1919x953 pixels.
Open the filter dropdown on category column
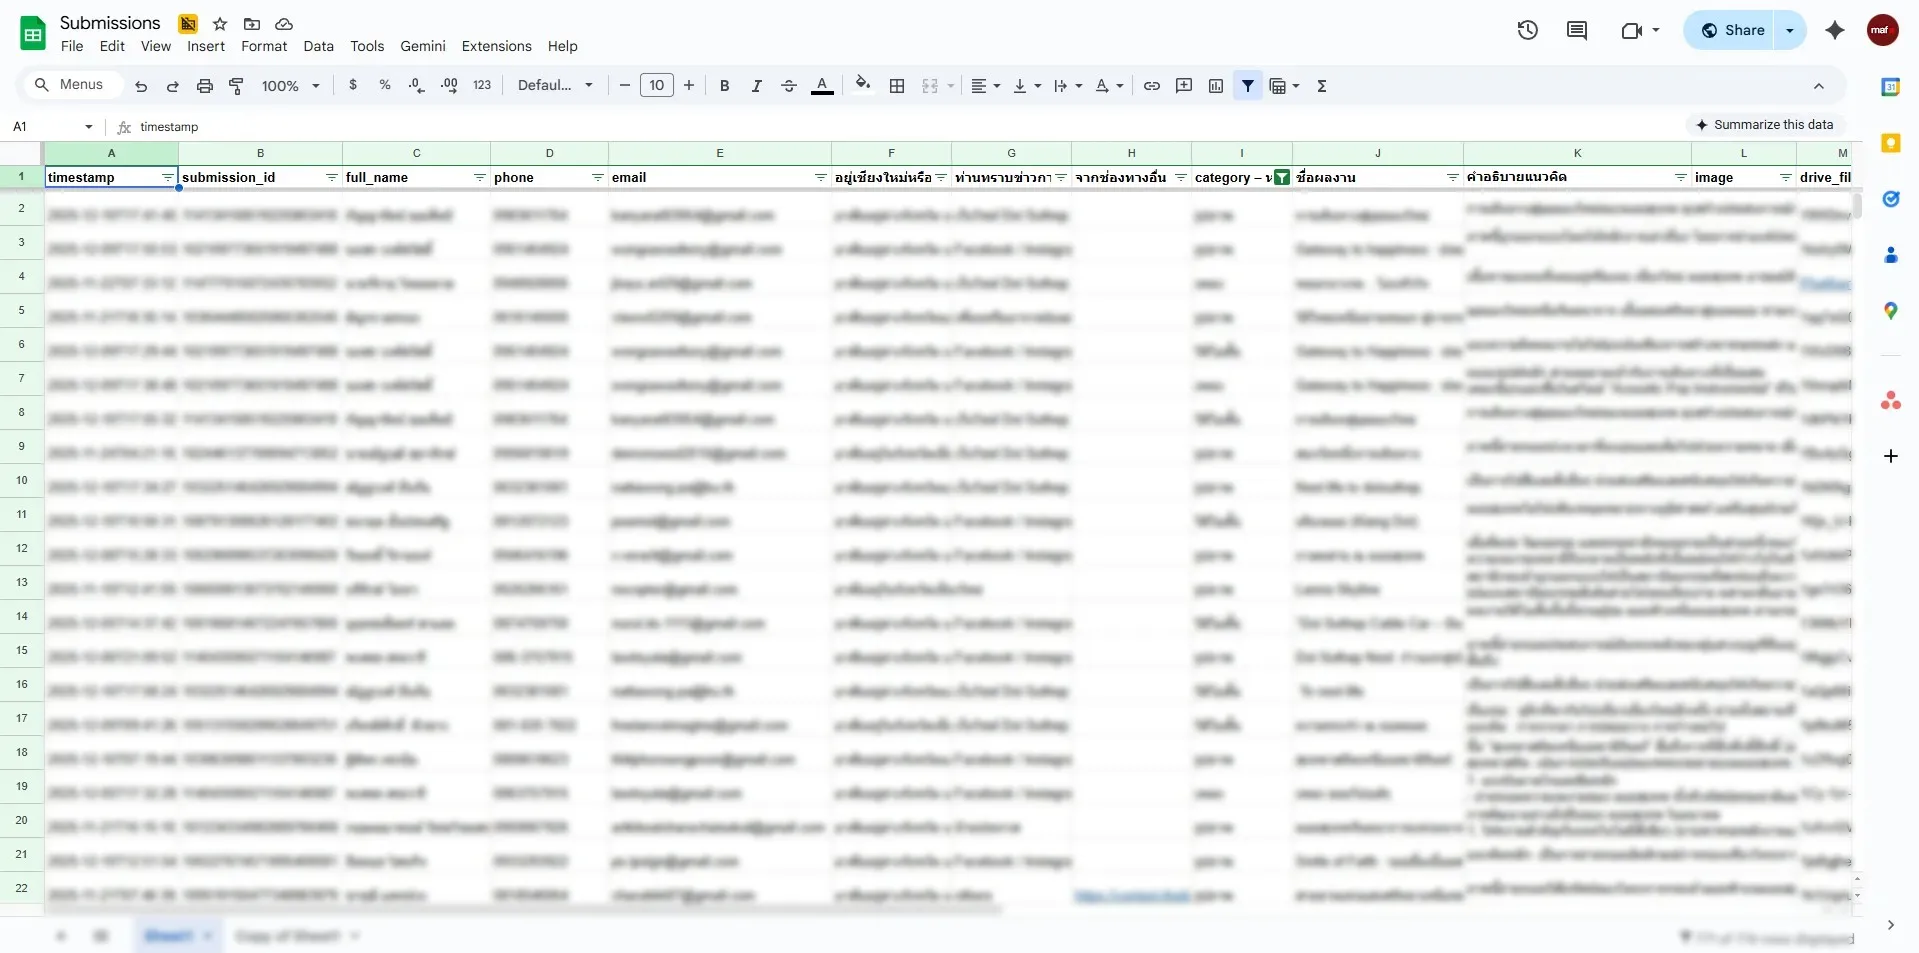click(x=1281, y=178)
